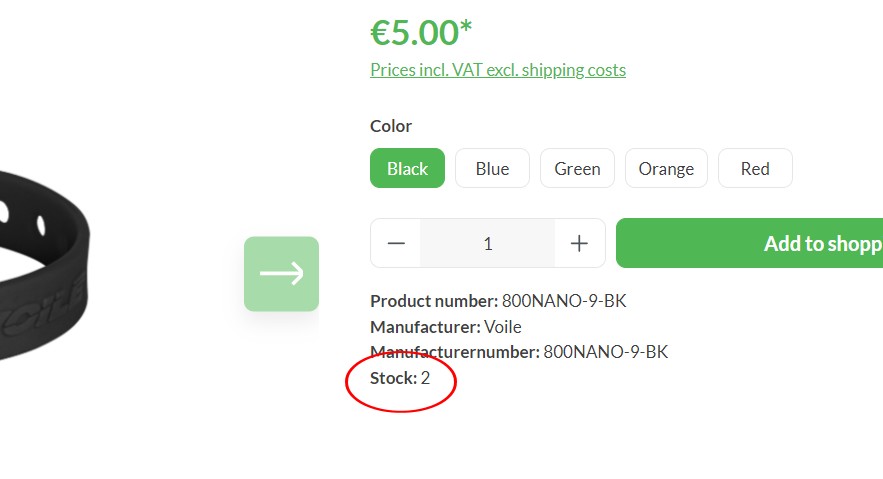The image size is (883, 479).
Task: Click the circled Stock: 2 text
Action: tap(400, 378)
